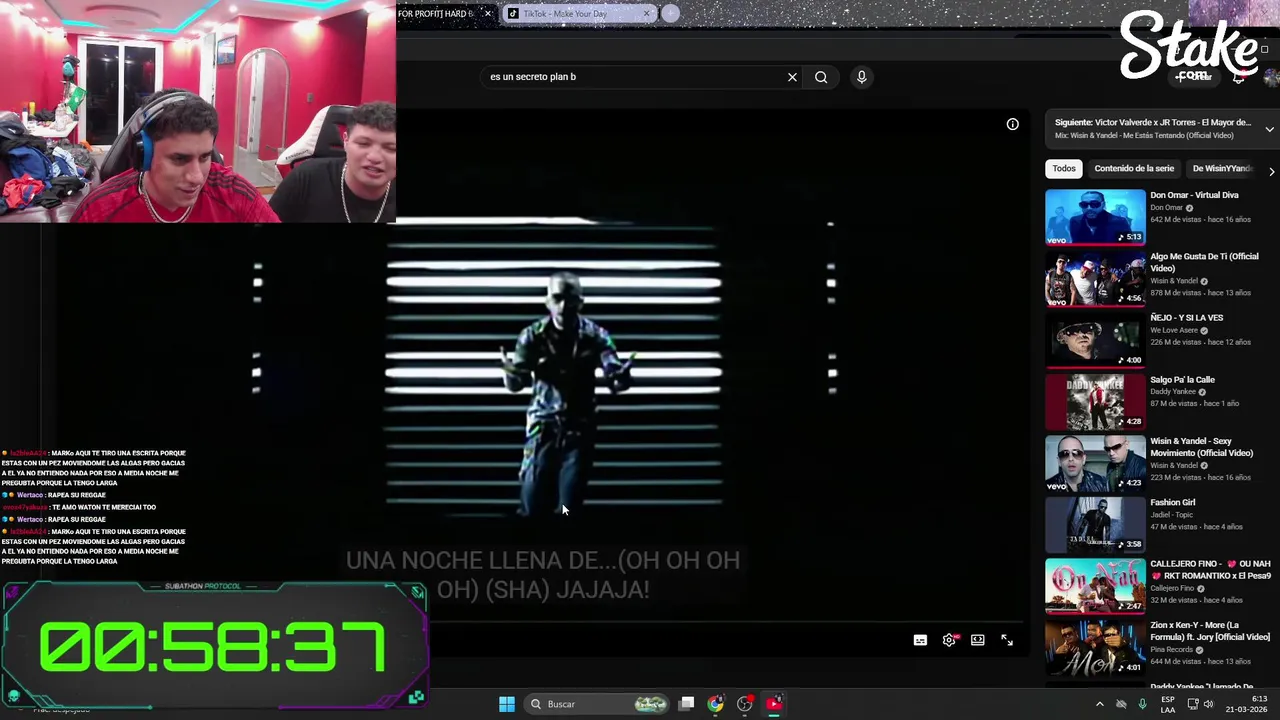1280x720 pixels.
Task: Open Don Omar - Virtual Diva thumbnail
Action: (1095, 217)
